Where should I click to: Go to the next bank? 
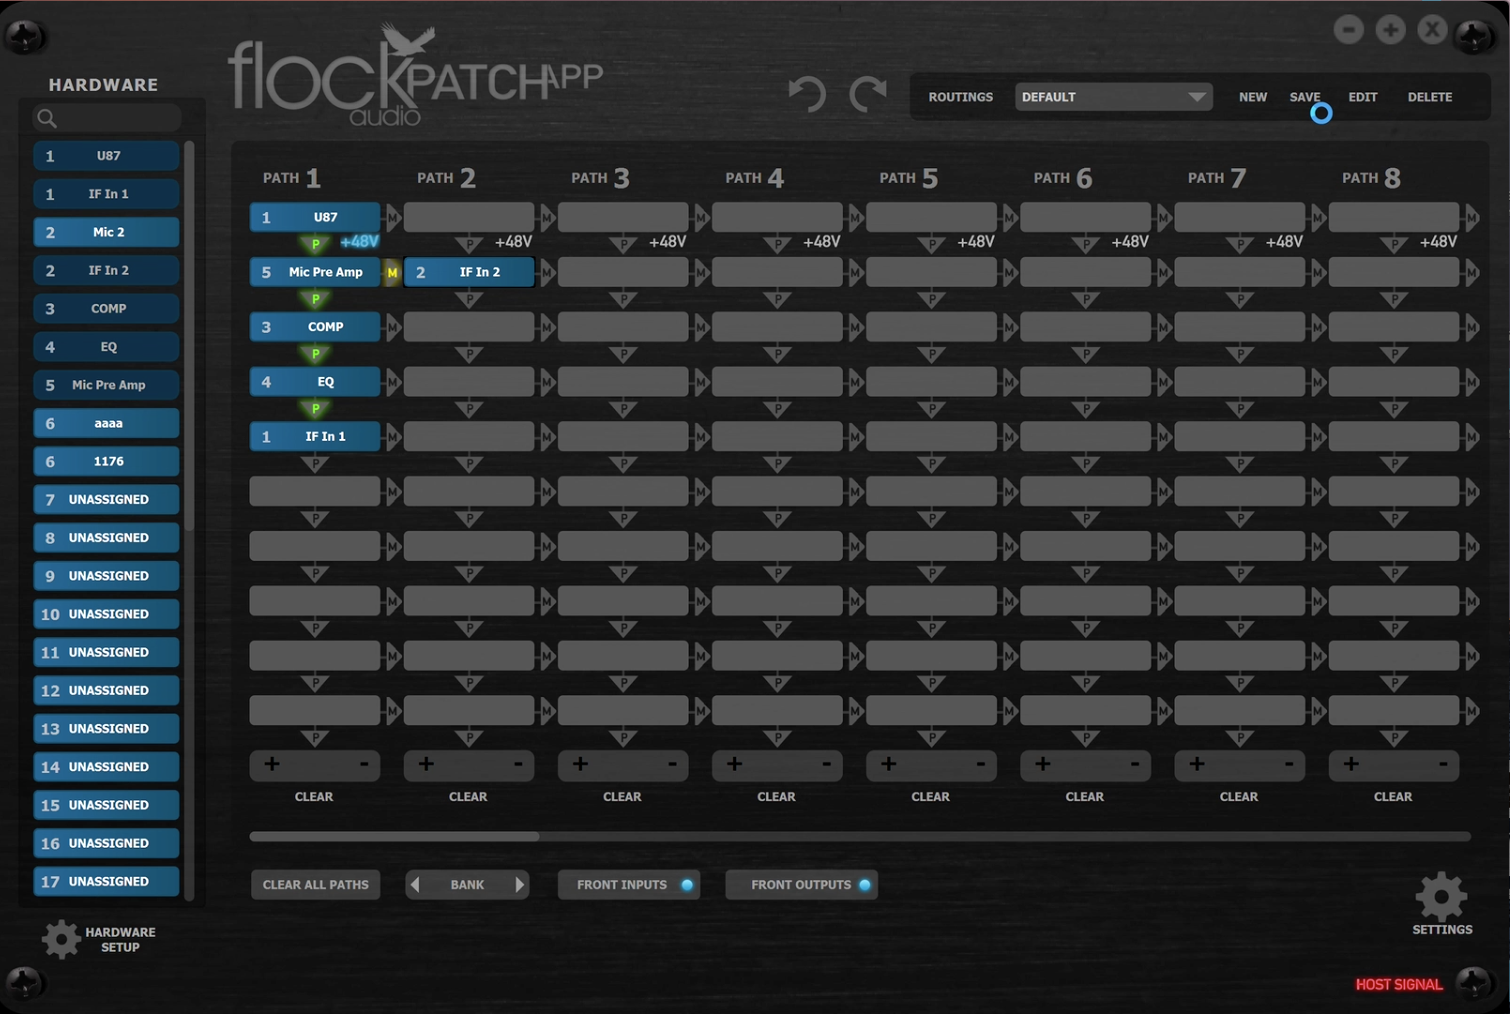pos(519,884)
